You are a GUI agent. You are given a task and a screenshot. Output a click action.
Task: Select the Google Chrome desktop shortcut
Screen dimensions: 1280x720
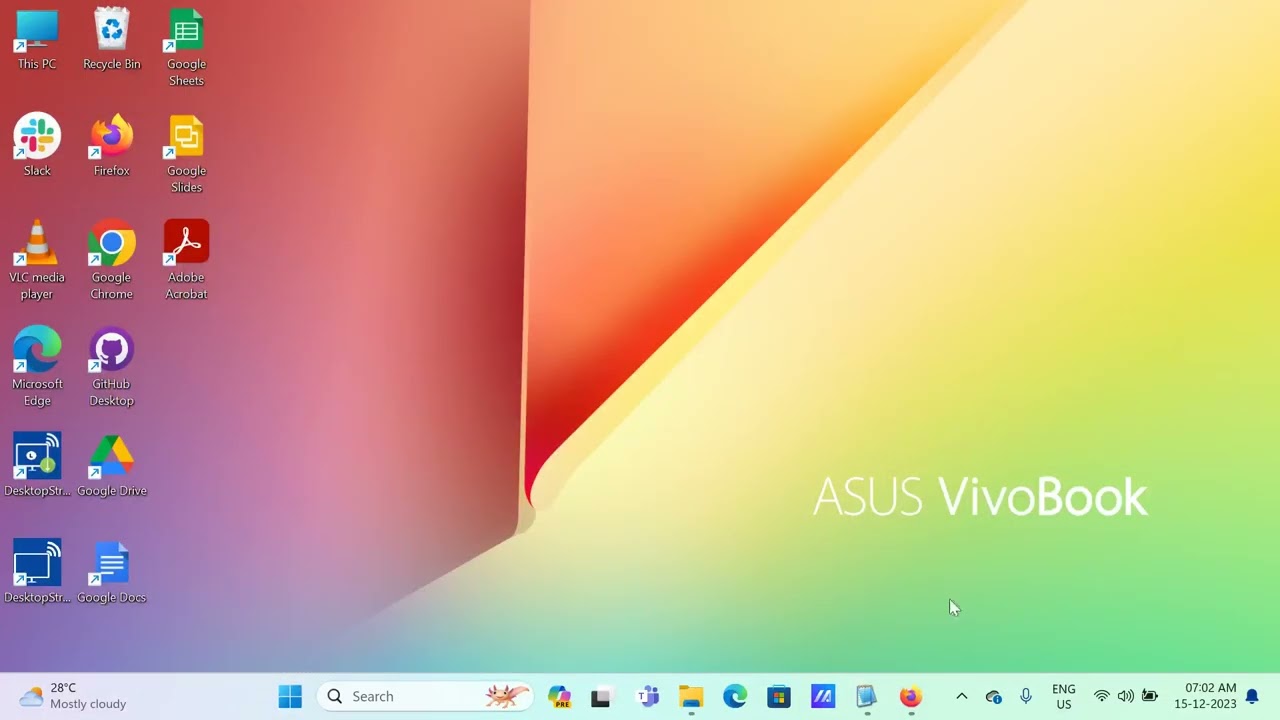[112, 261]
